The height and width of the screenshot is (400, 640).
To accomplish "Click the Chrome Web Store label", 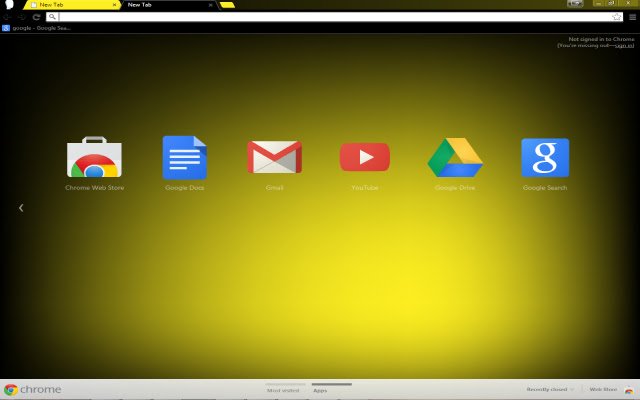I will pyautogui.click(x=95, y=188).
